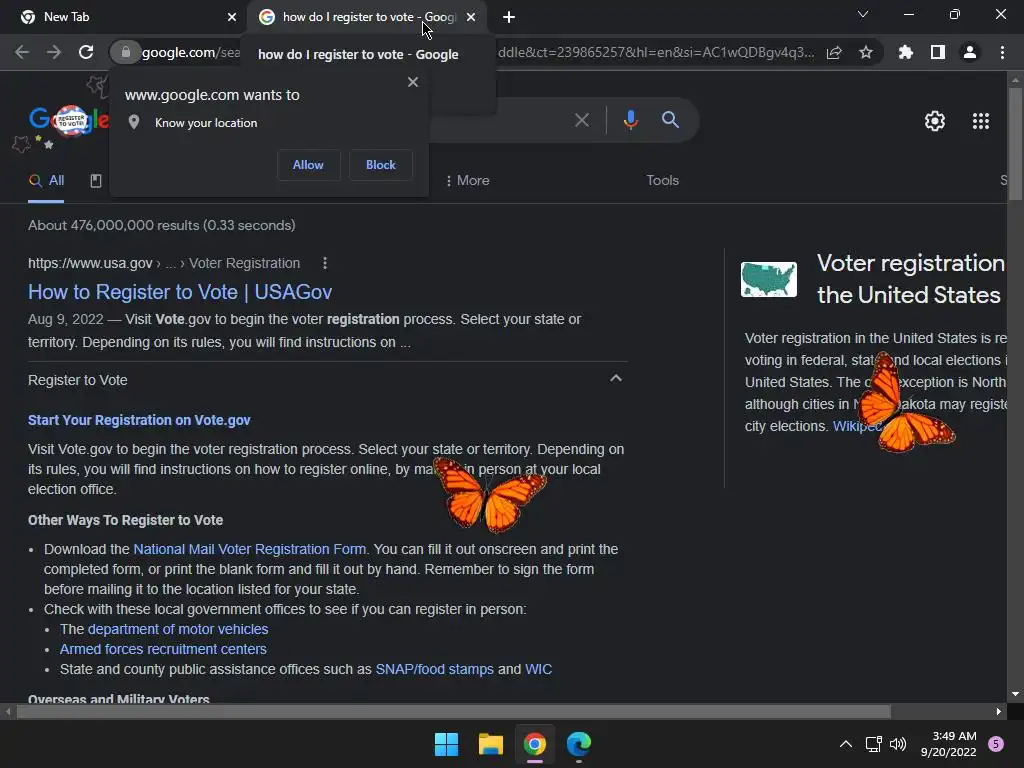The image size is (1024, 768).
Task: Open Windows Start menu
Action: (x=447, y=744)
